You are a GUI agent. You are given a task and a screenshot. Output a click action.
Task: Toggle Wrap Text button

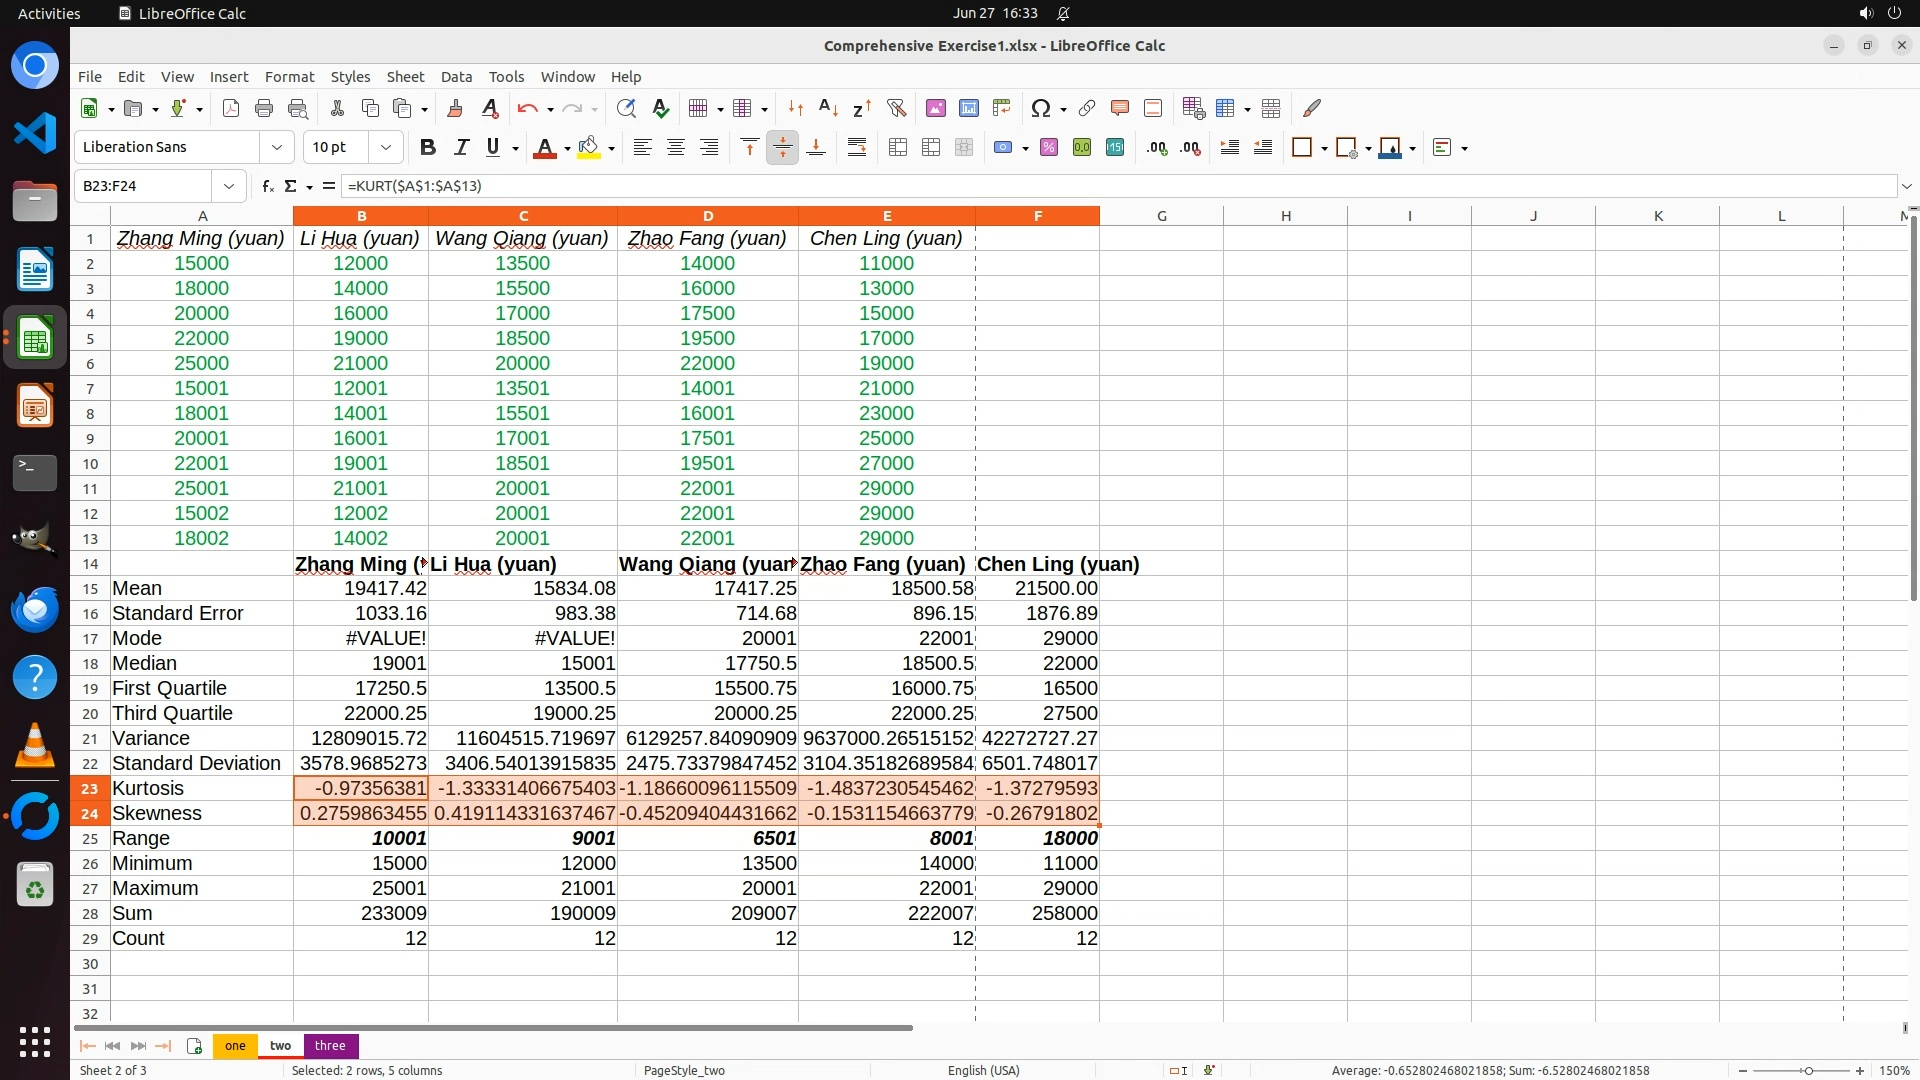pyautogui.click(x=857, y=148)
